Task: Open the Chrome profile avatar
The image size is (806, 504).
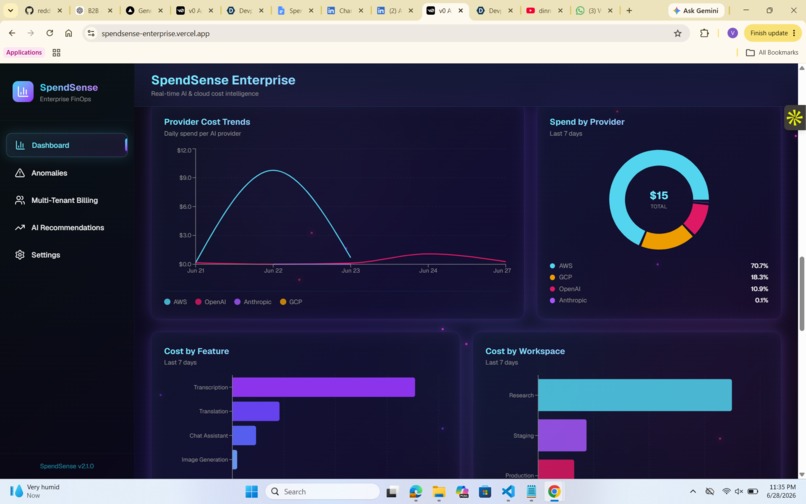Action: pyautogui.click(x=732, y=33)
